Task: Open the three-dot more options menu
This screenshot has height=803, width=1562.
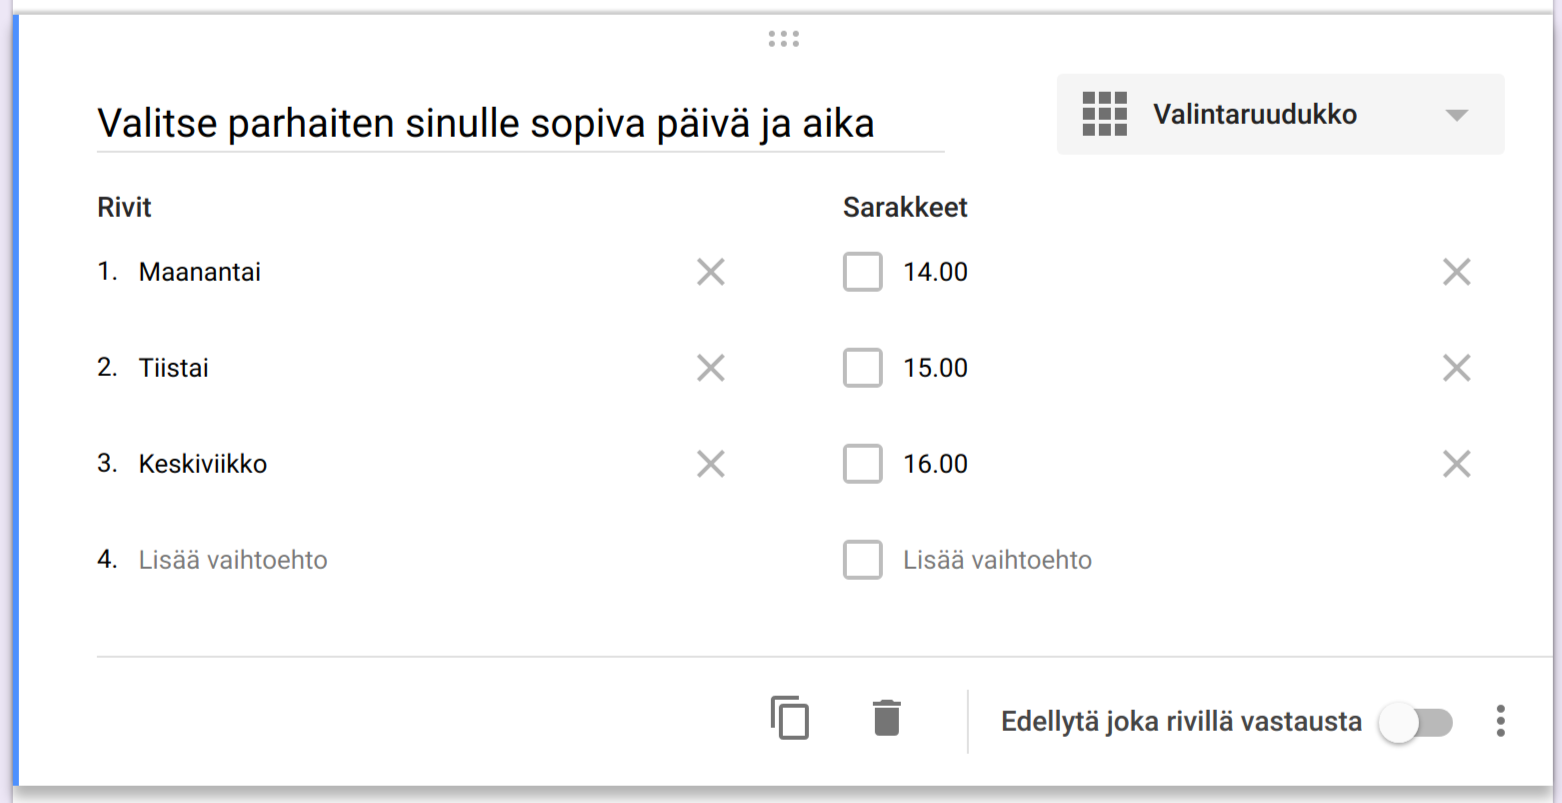Action: click(1500, 721)
